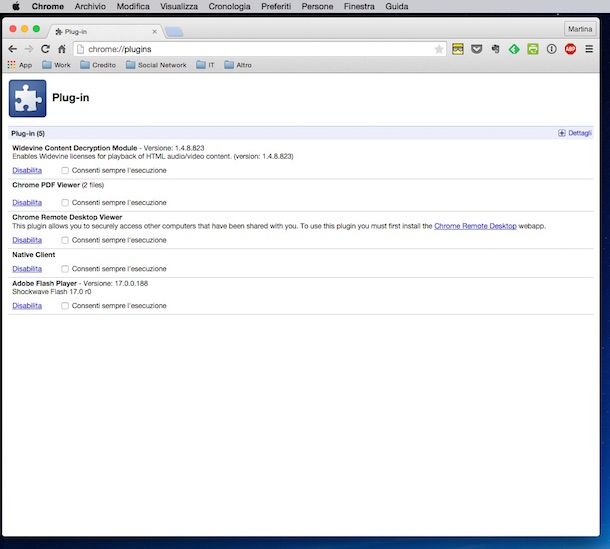The image size is (610, 549).
Task: Bookmark this page with the star
Action: pos(439,49)
